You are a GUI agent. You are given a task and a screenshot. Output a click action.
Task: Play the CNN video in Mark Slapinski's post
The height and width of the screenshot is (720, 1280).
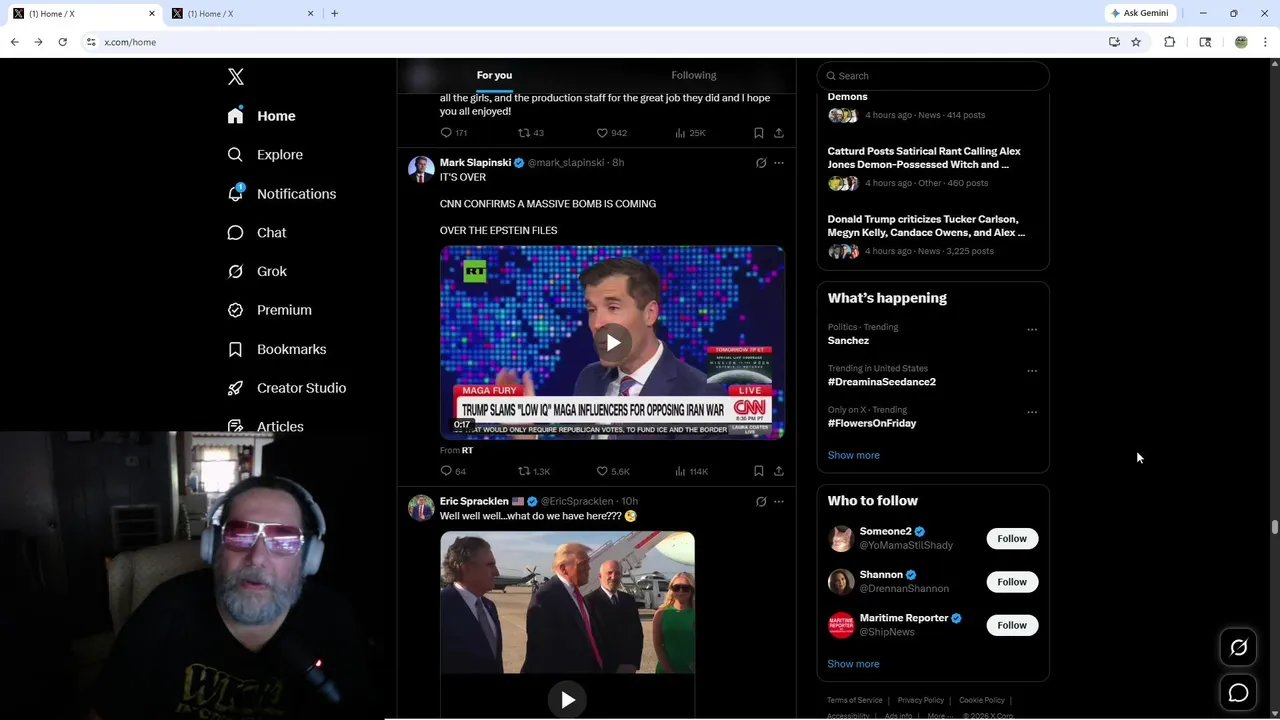tap(613, 343)
